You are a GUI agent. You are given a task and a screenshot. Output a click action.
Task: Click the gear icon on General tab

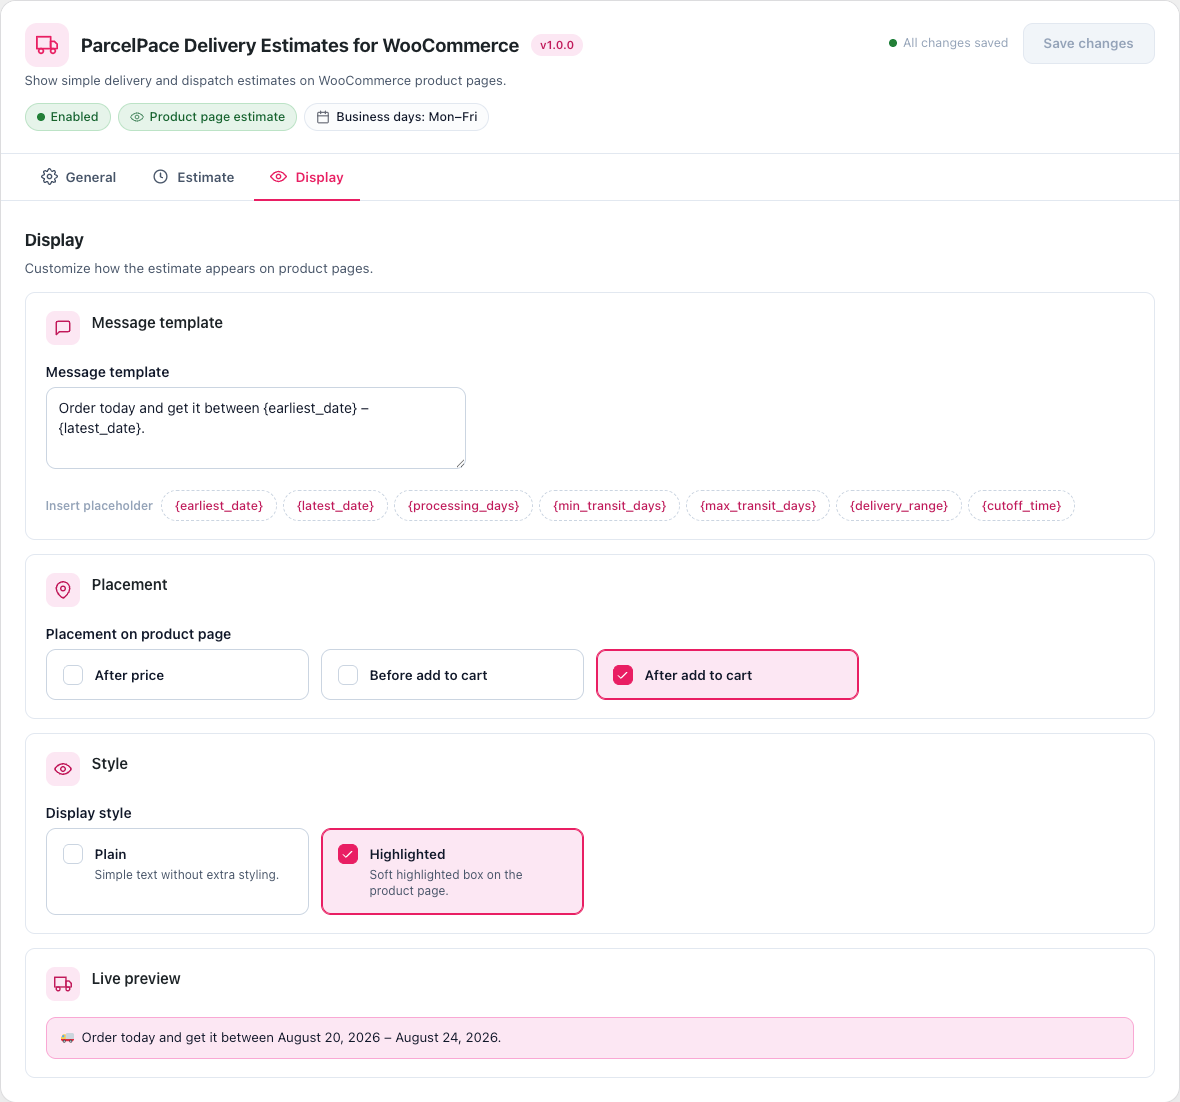click(50, 177)
